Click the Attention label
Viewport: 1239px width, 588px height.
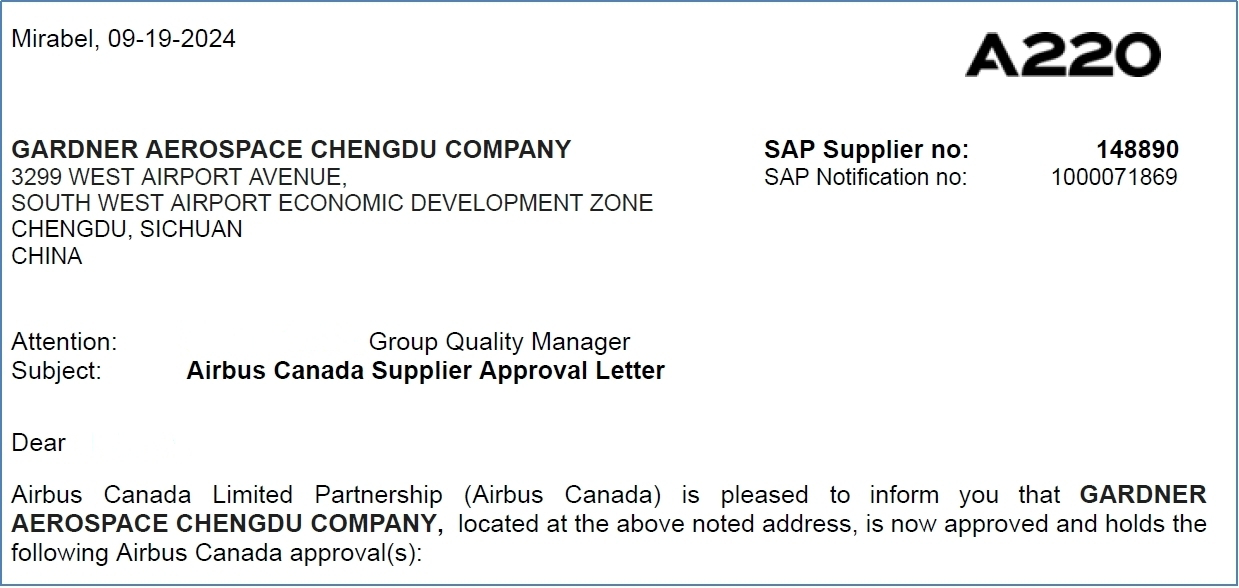(x=64, y=342)
